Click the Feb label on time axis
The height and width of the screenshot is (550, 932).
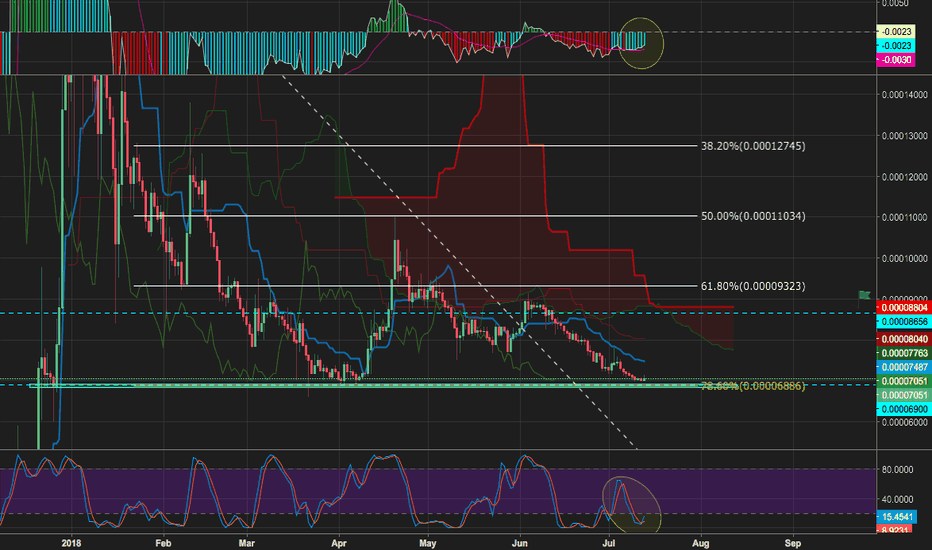click(x=163, y=543)
